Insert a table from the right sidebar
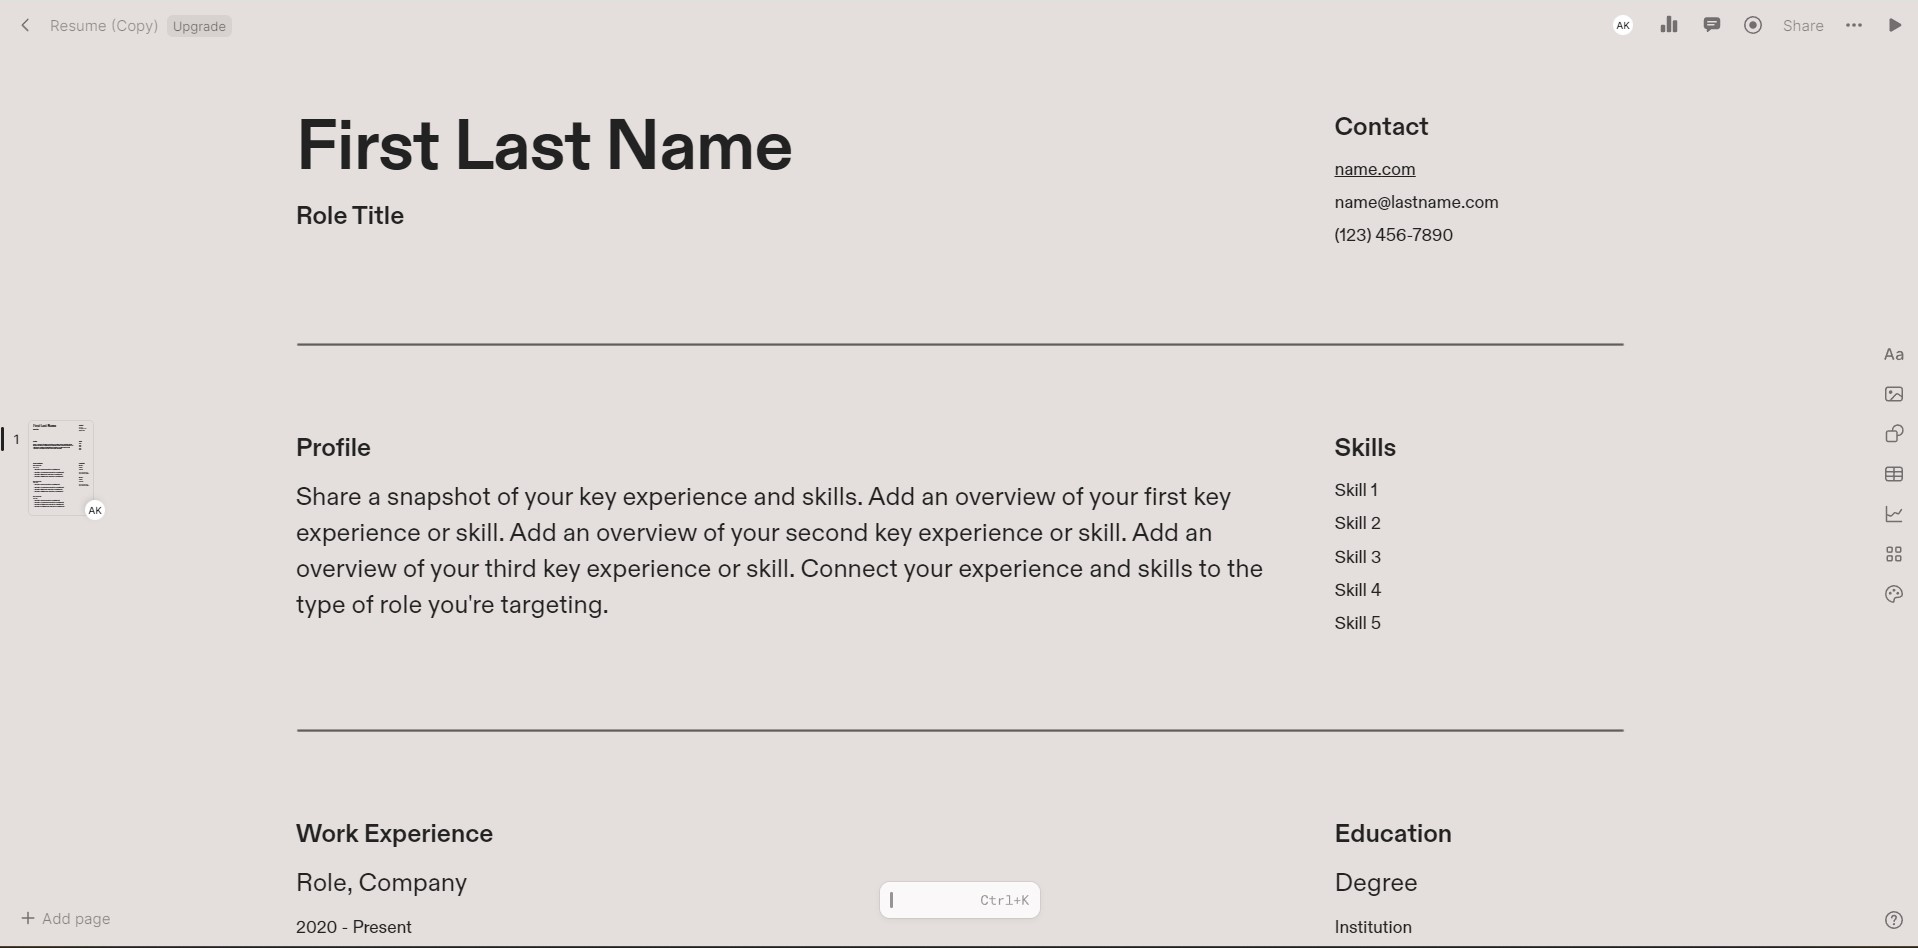Image resolution: width=1918 pixels, height=948 pixels. [x=1894, y=474]
